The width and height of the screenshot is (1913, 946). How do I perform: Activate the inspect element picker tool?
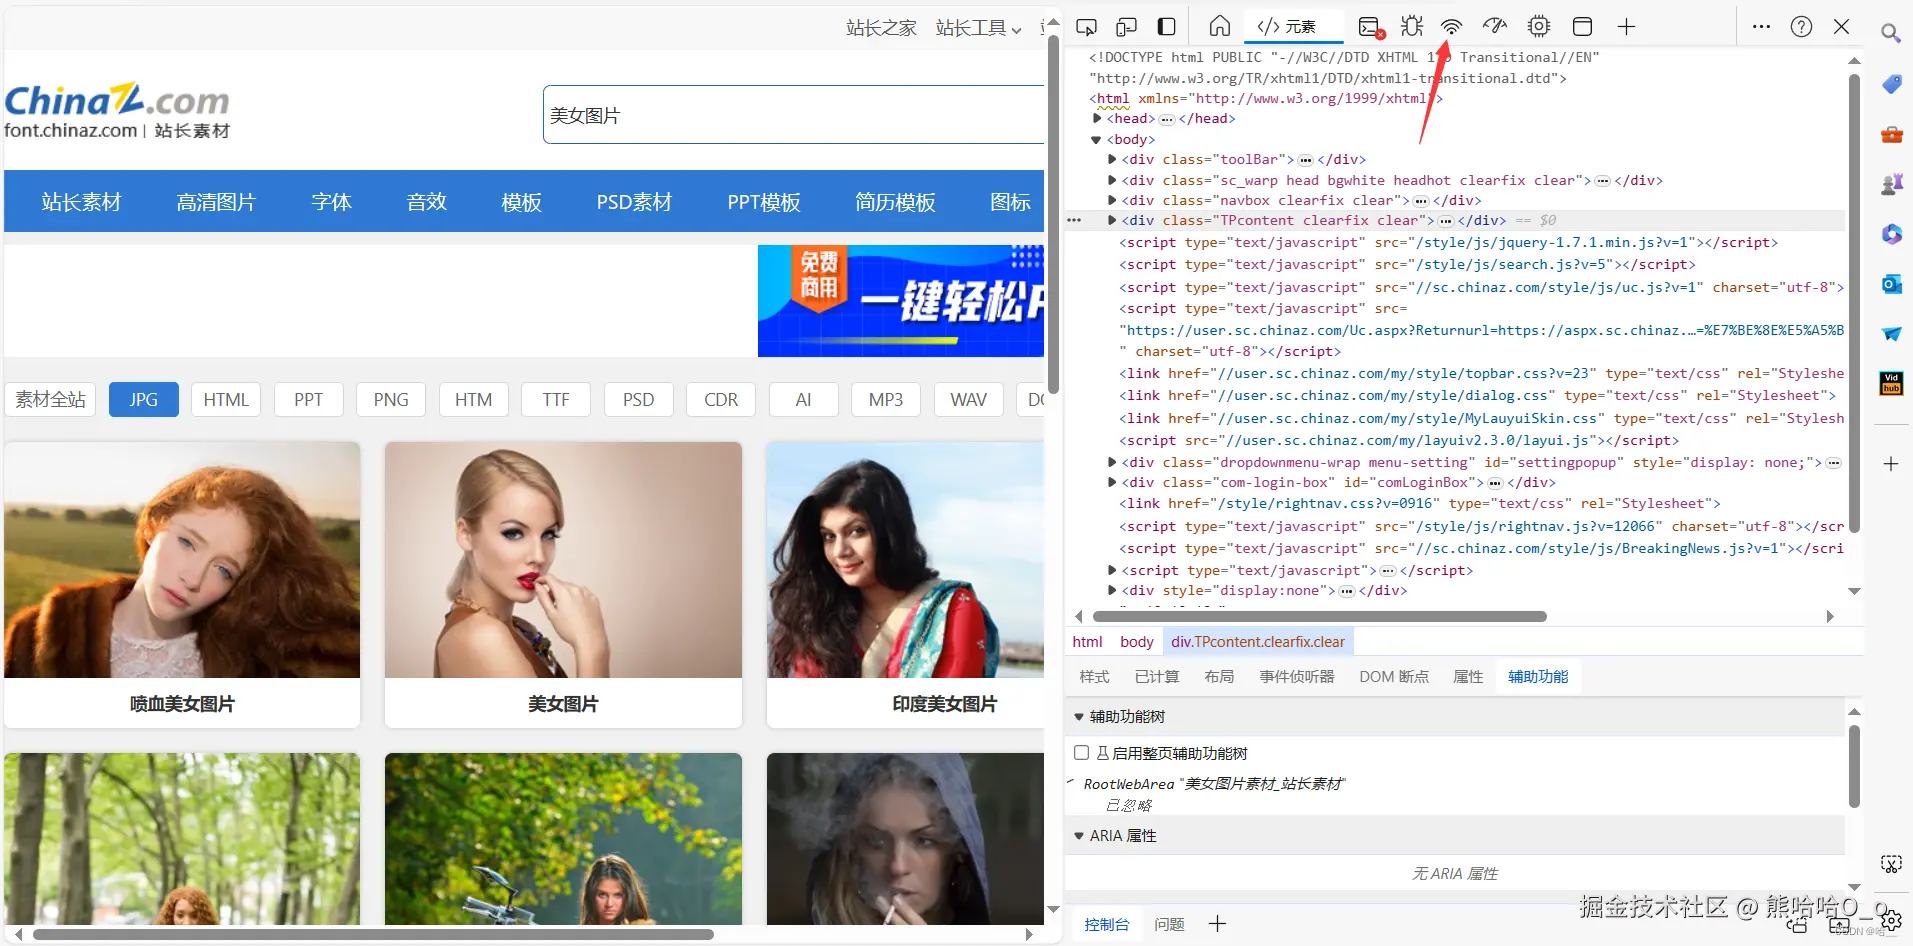tap(1086, 27)
